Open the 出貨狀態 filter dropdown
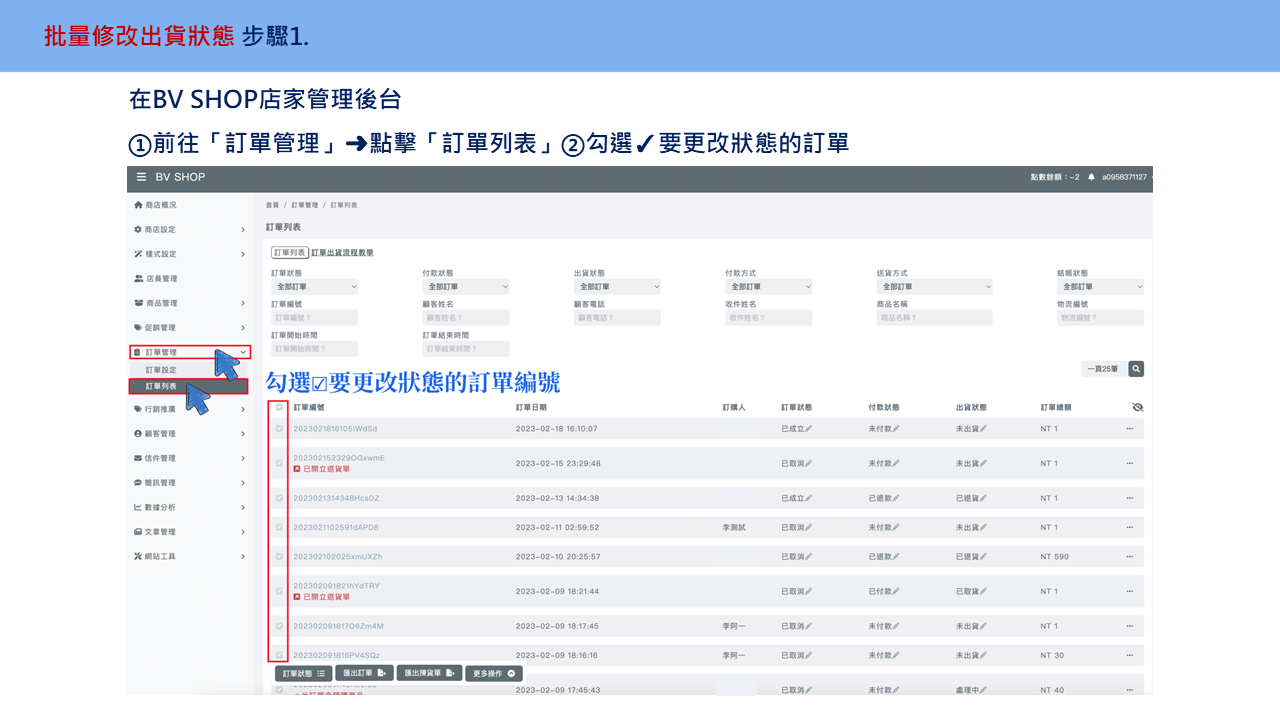Viewport: 1280px width, 720px height. click(x=617, y=287)
